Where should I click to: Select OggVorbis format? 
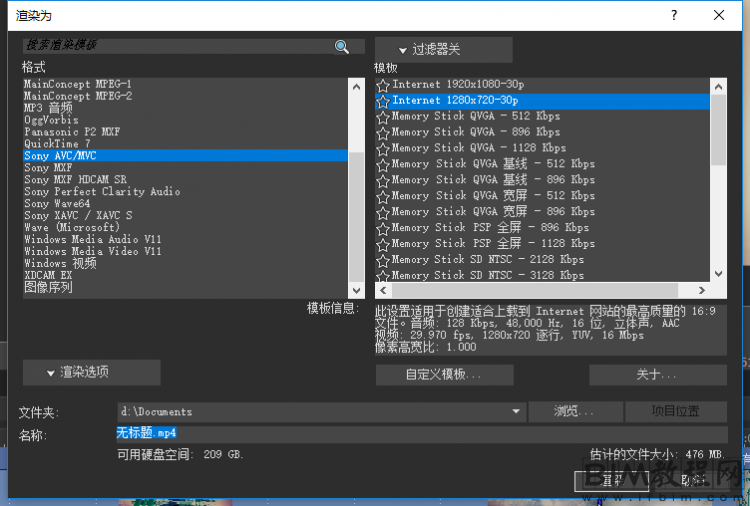coord(186,120)
